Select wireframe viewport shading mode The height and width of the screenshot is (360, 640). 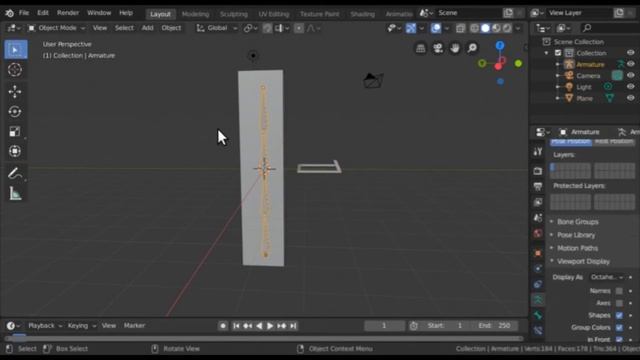coord(474,28)
